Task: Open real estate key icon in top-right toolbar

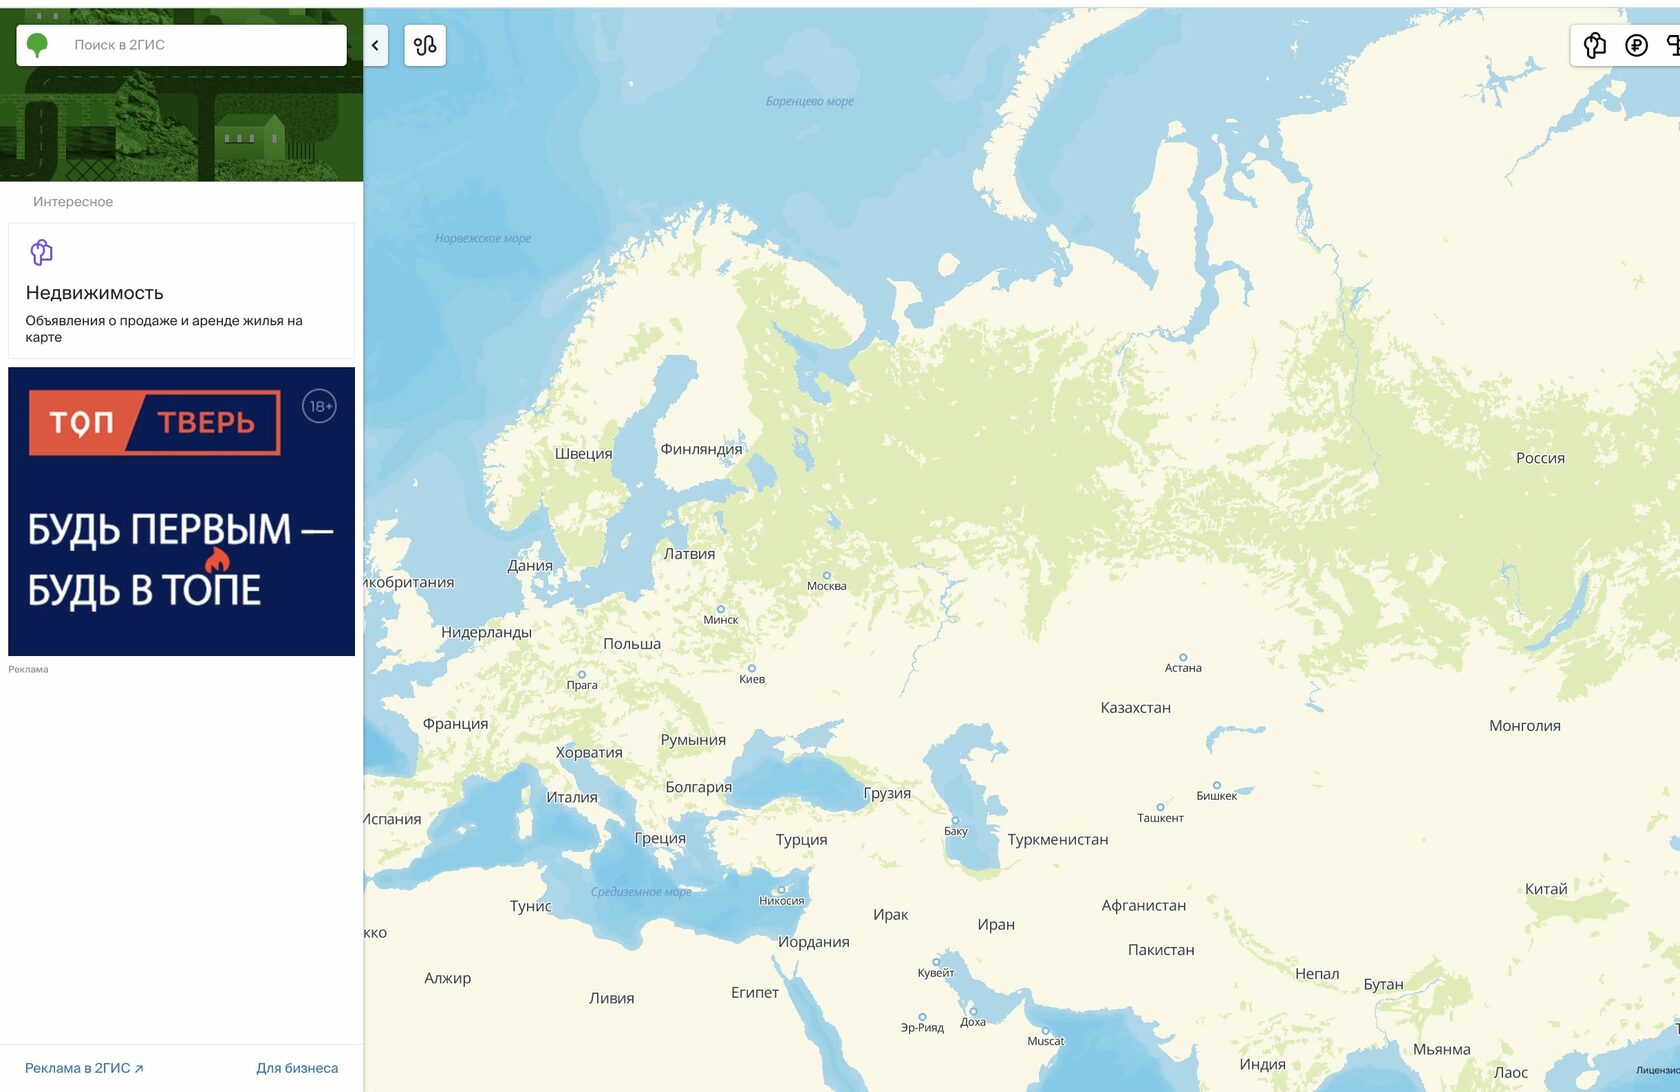Action: [1595, 45]
